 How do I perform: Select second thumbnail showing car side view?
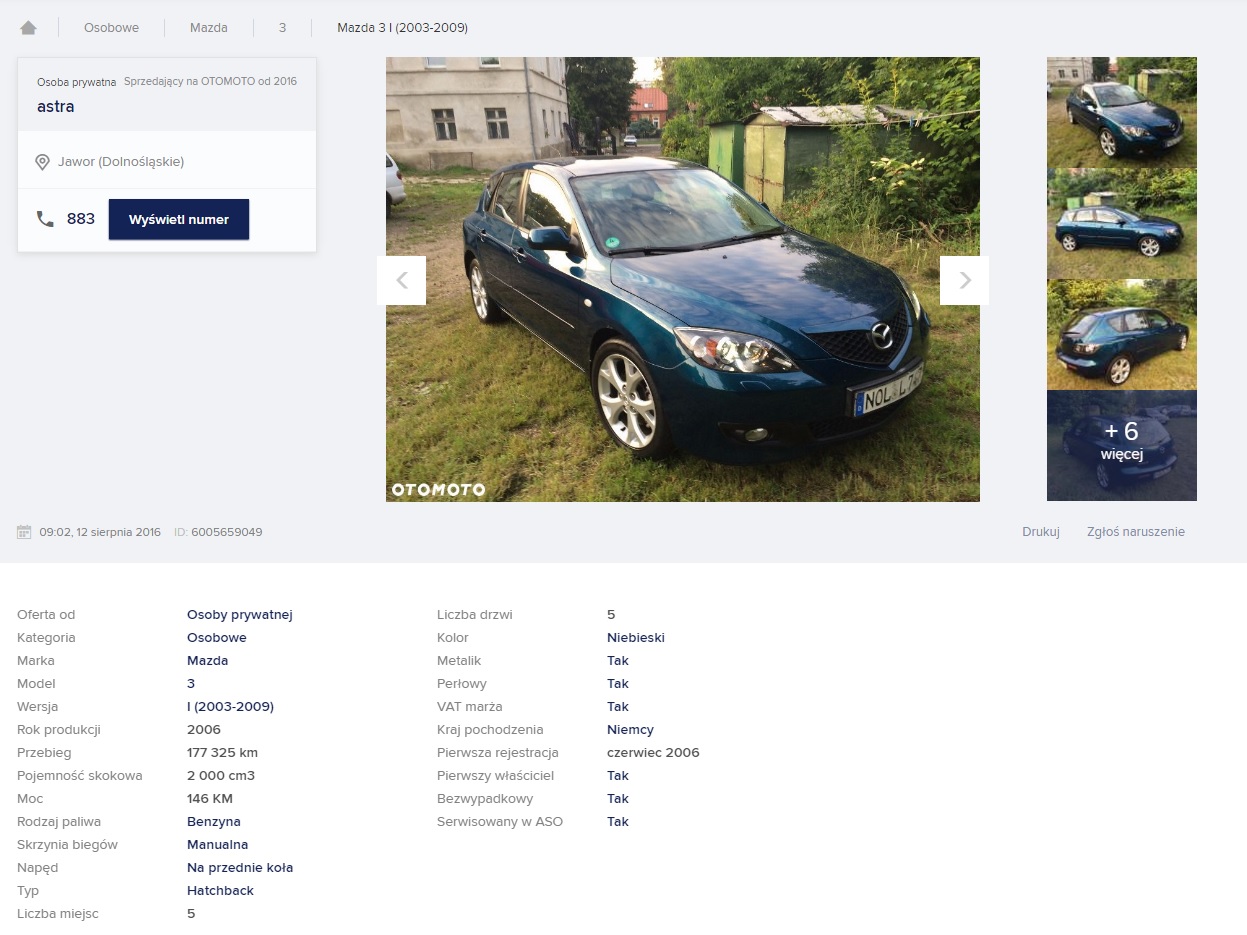(x=1121, y=223)
